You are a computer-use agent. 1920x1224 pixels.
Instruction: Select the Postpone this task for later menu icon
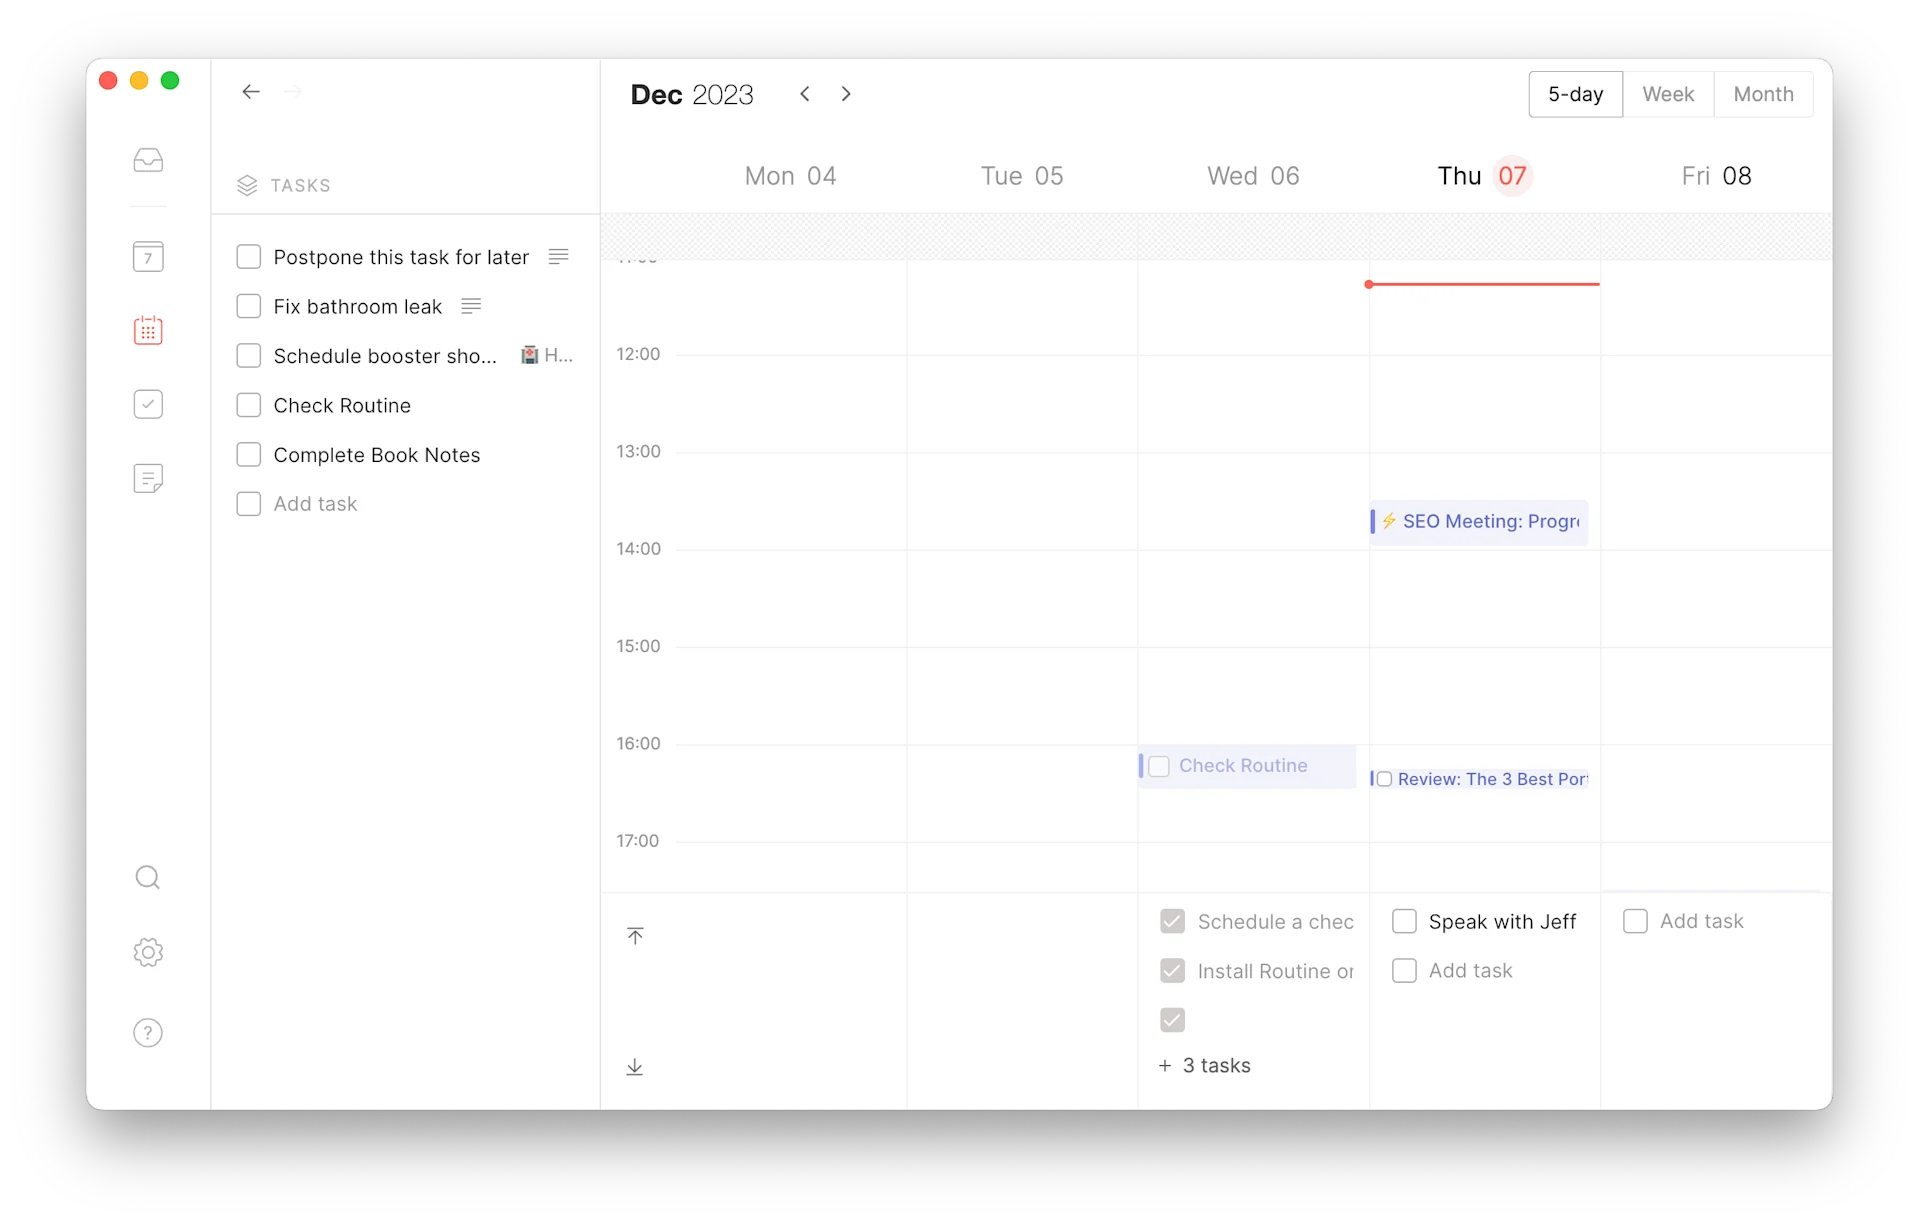coord(556,257)
